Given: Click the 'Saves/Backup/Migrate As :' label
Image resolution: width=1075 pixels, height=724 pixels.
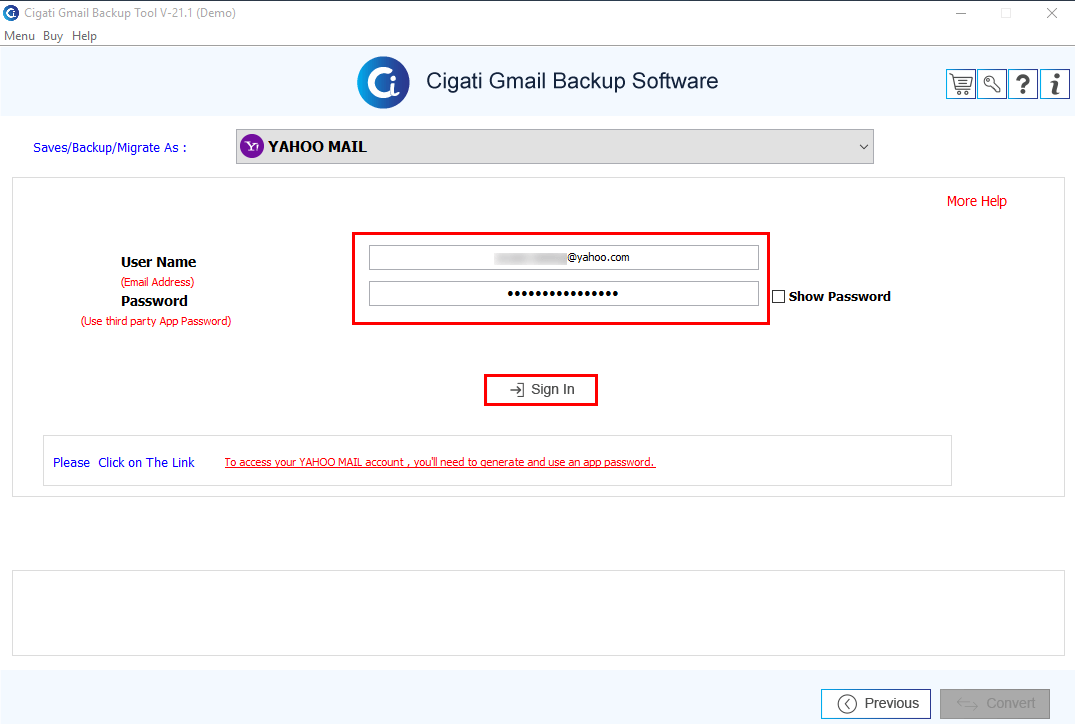Looking at the screenshot, I should point(110,147).
